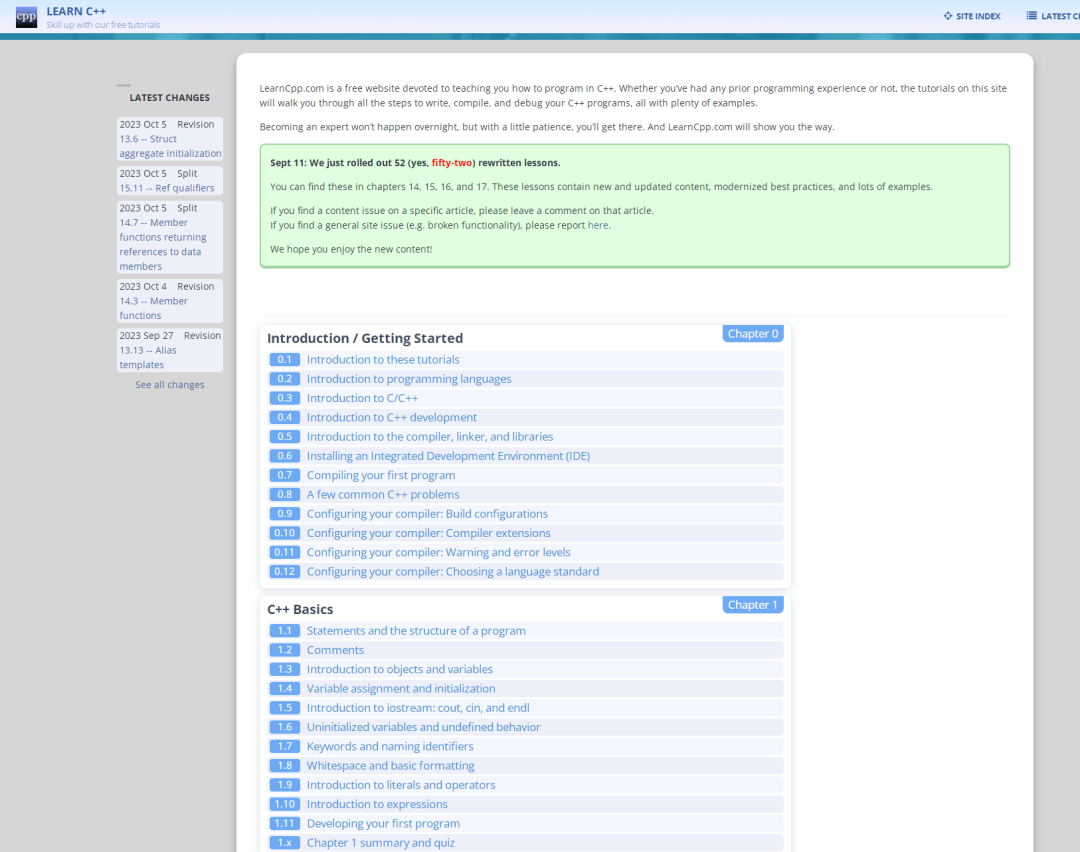Open Introduction to iostream lesson
The width and height of the screenshot is (1080, 852).
tap(418, 708)
